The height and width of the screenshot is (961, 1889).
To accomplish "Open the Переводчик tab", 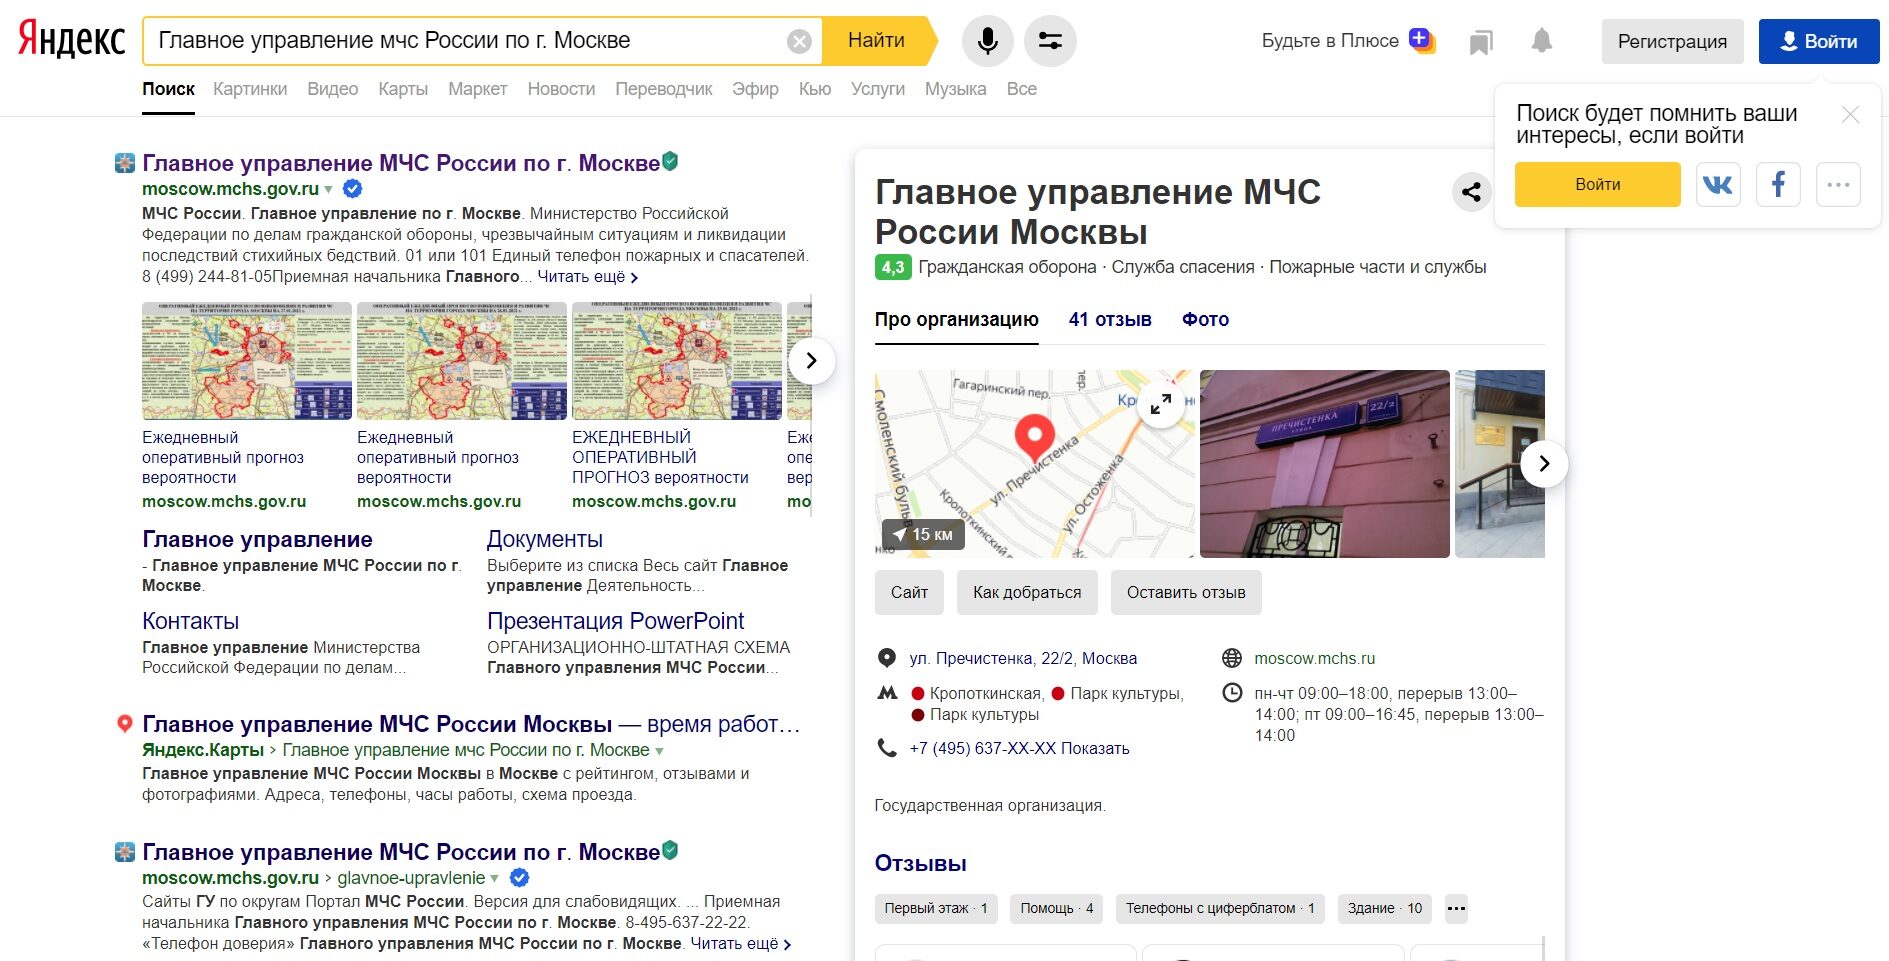I will pyautogui.click(x=664, y=89).
